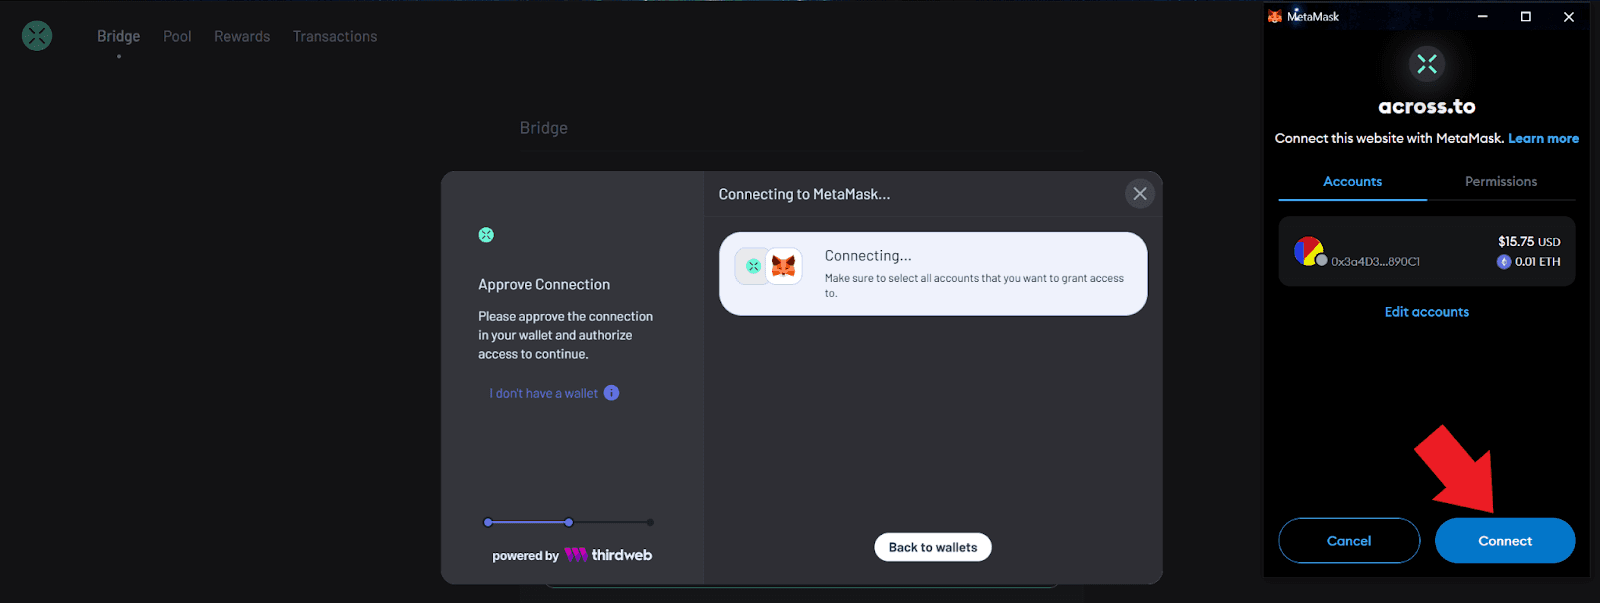Go to the Rewards tab
Image resolution: width=1600 pixels, height=603 pixels.
point(242,37)
